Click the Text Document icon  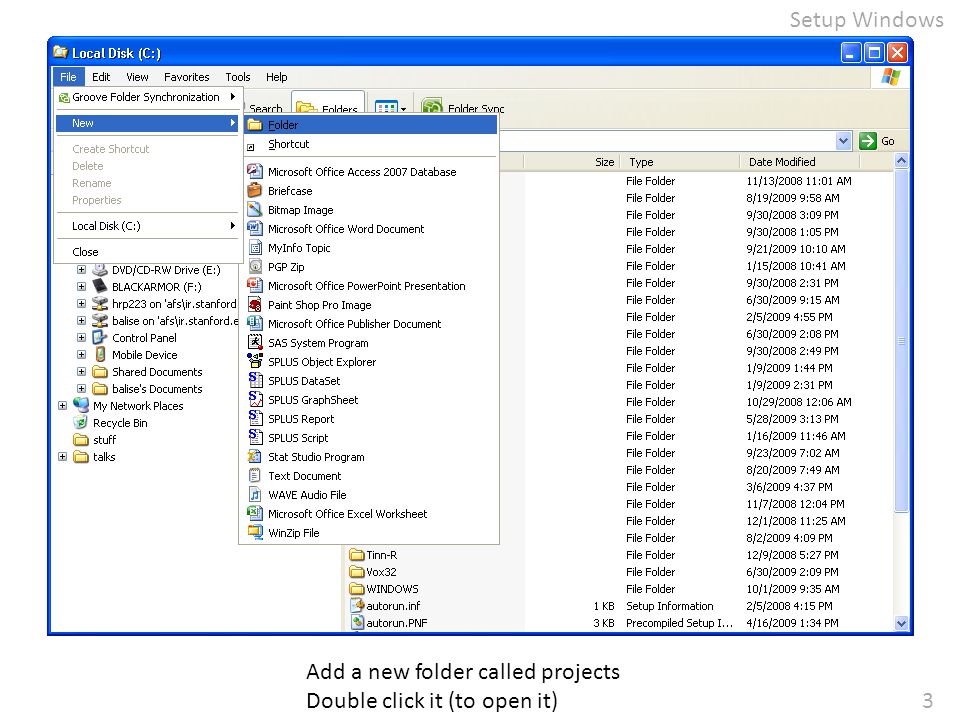coord(255,475)
